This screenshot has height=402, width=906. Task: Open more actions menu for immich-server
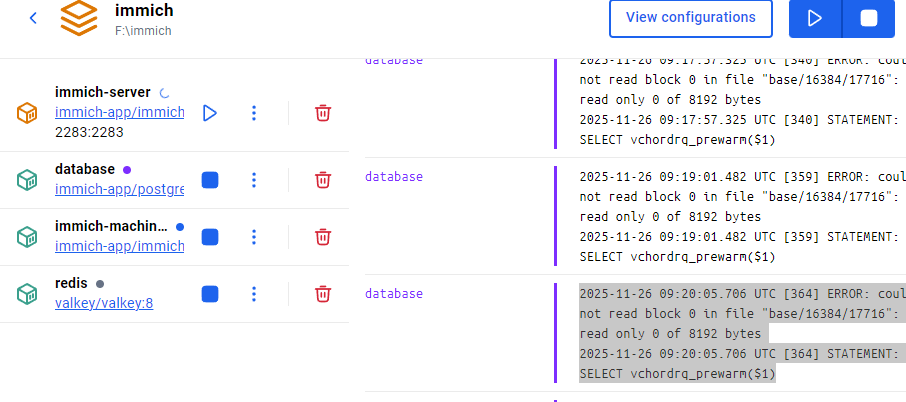(x=254, y=113)
